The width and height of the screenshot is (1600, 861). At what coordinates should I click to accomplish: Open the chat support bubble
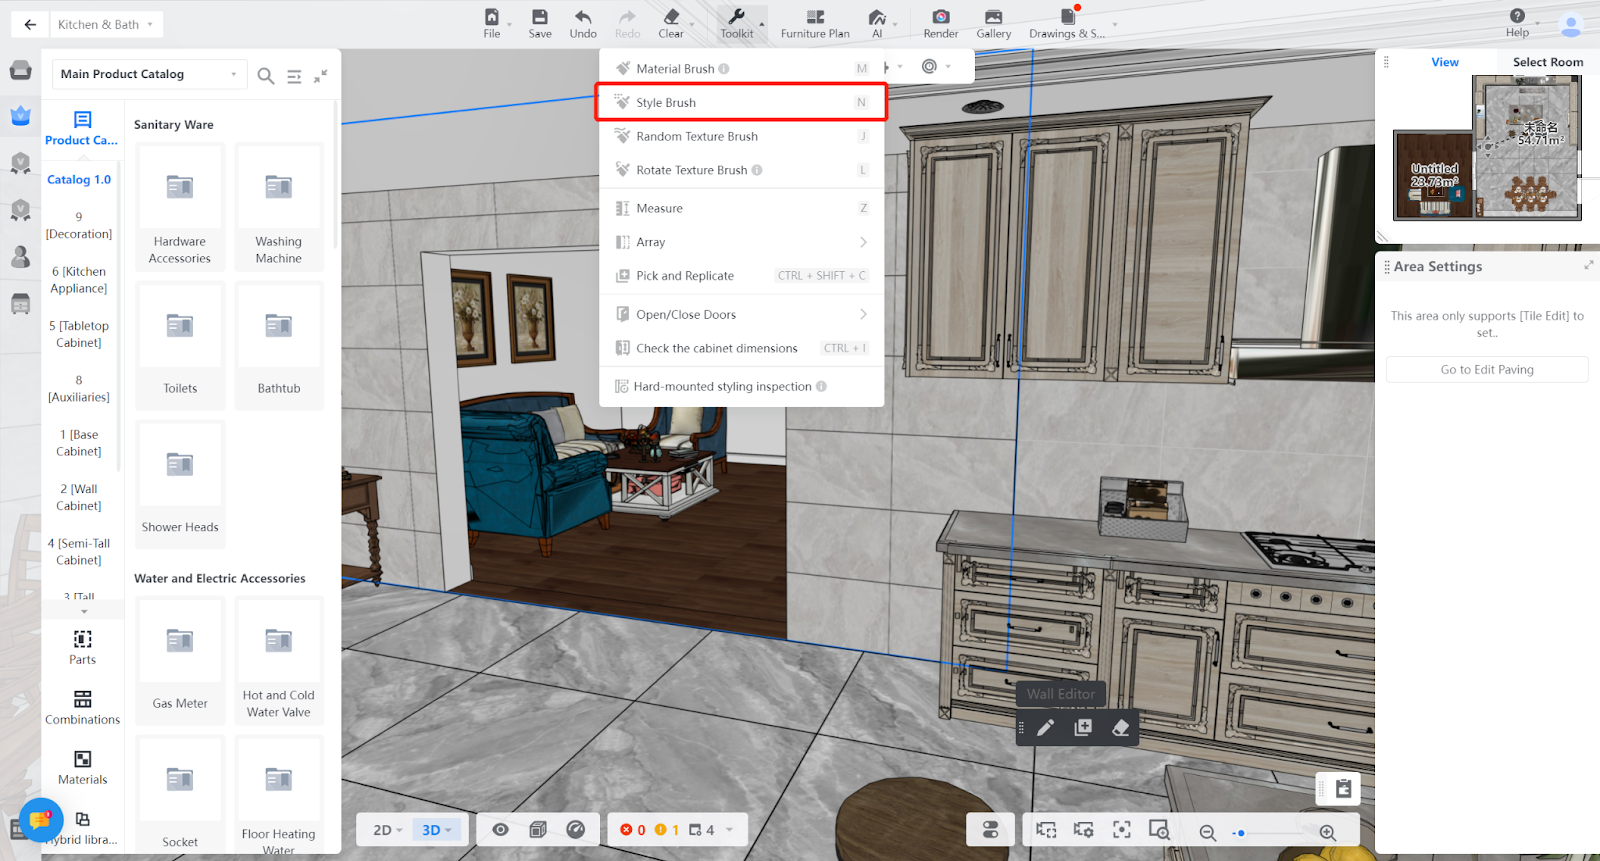click(x=40, y=821)
